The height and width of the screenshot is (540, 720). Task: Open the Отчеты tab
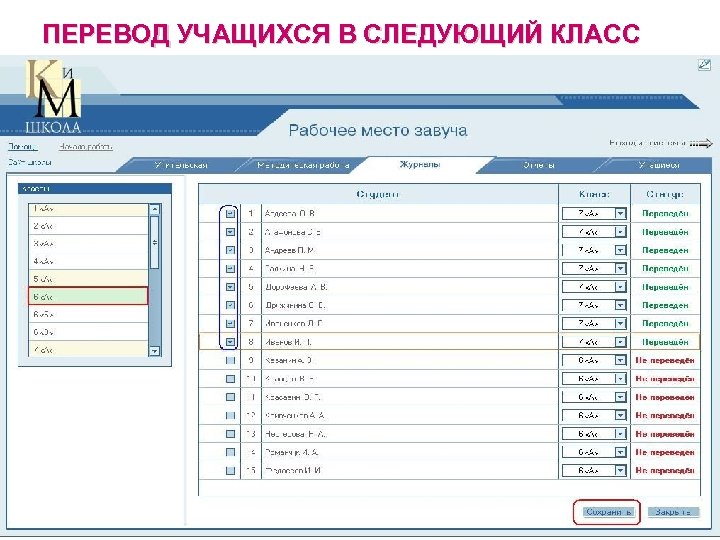(x=538, y=165)
